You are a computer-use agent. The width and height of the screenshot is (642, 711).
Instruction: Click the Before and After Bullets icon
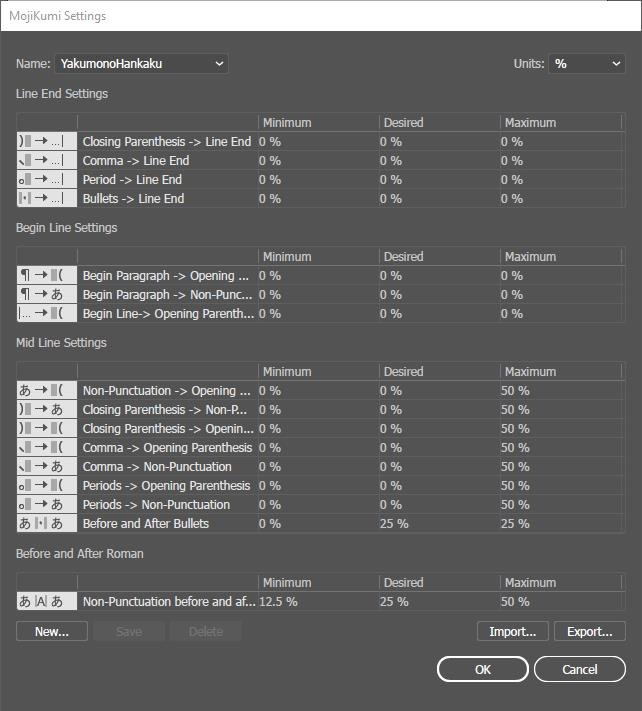46,524
